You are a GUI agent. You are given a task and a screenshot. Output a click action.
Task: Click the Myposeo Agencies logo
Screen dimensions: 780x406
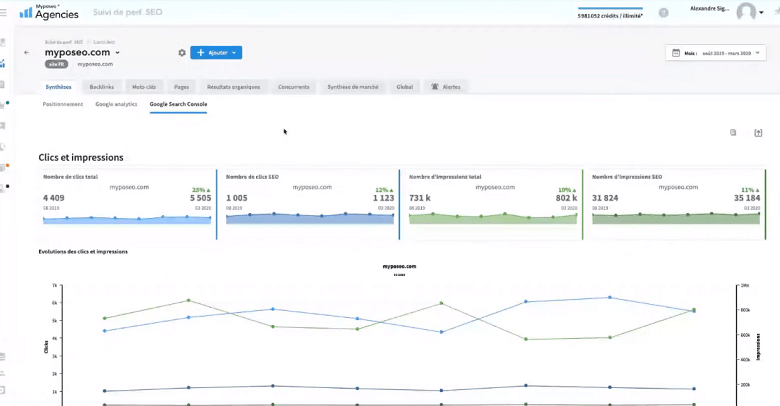coord(49,12)
